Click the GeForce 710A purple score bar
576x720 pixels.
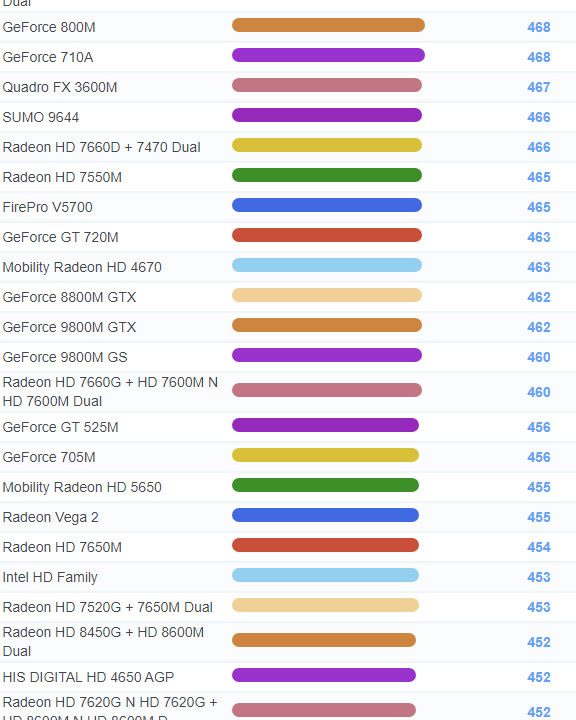(x=328, y=55)
